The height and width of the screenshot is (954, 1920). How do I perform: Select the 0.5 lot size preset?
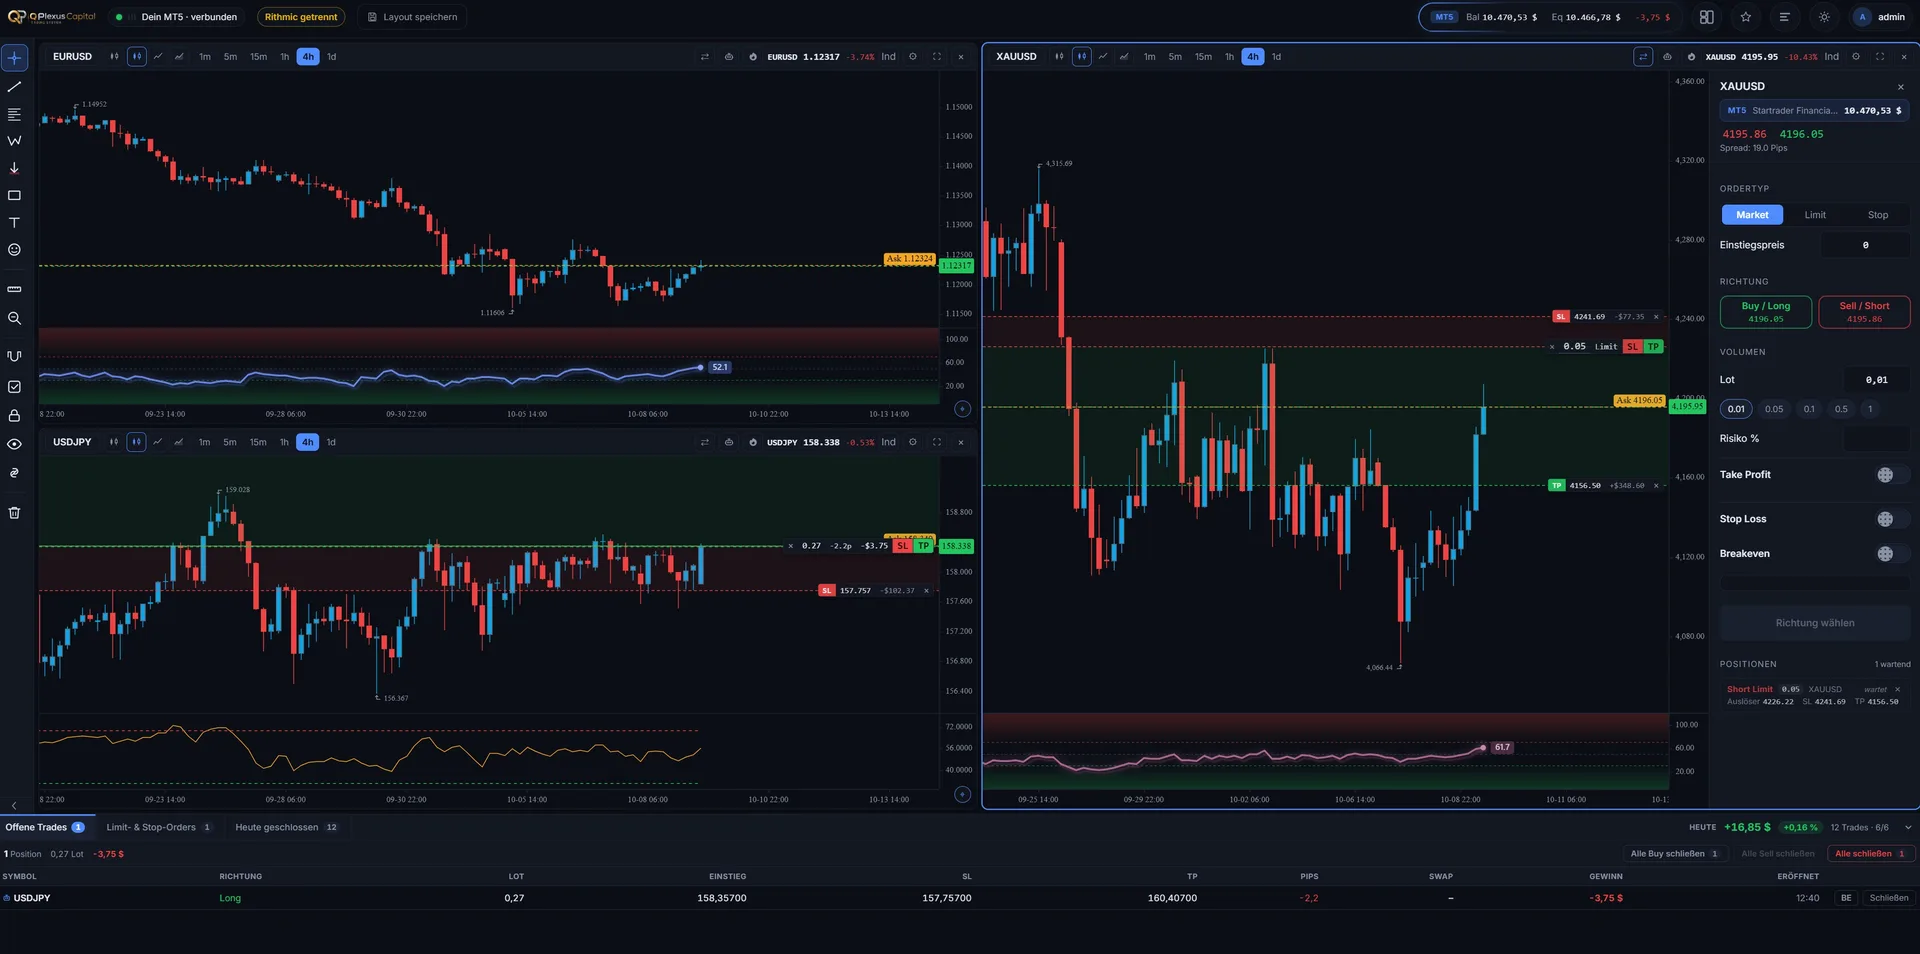[x=1841, y=409]
